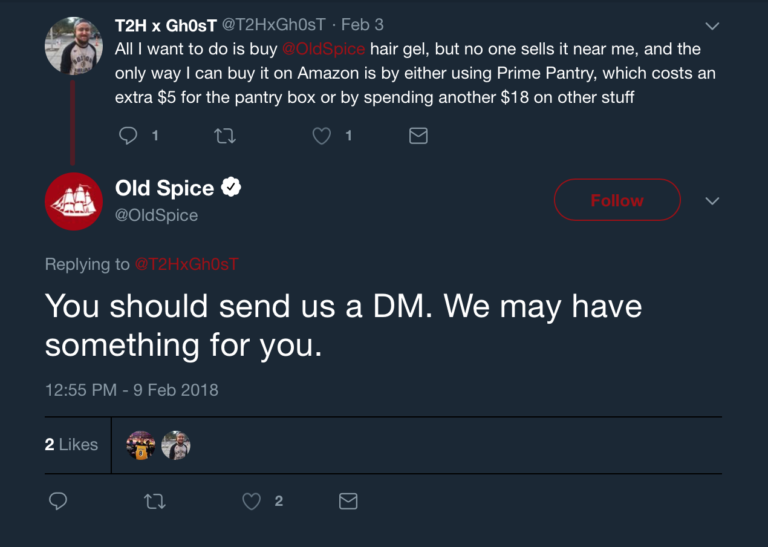The image size is (768, 547).
Task: Follow the Old Spice account
Action: 616,200
